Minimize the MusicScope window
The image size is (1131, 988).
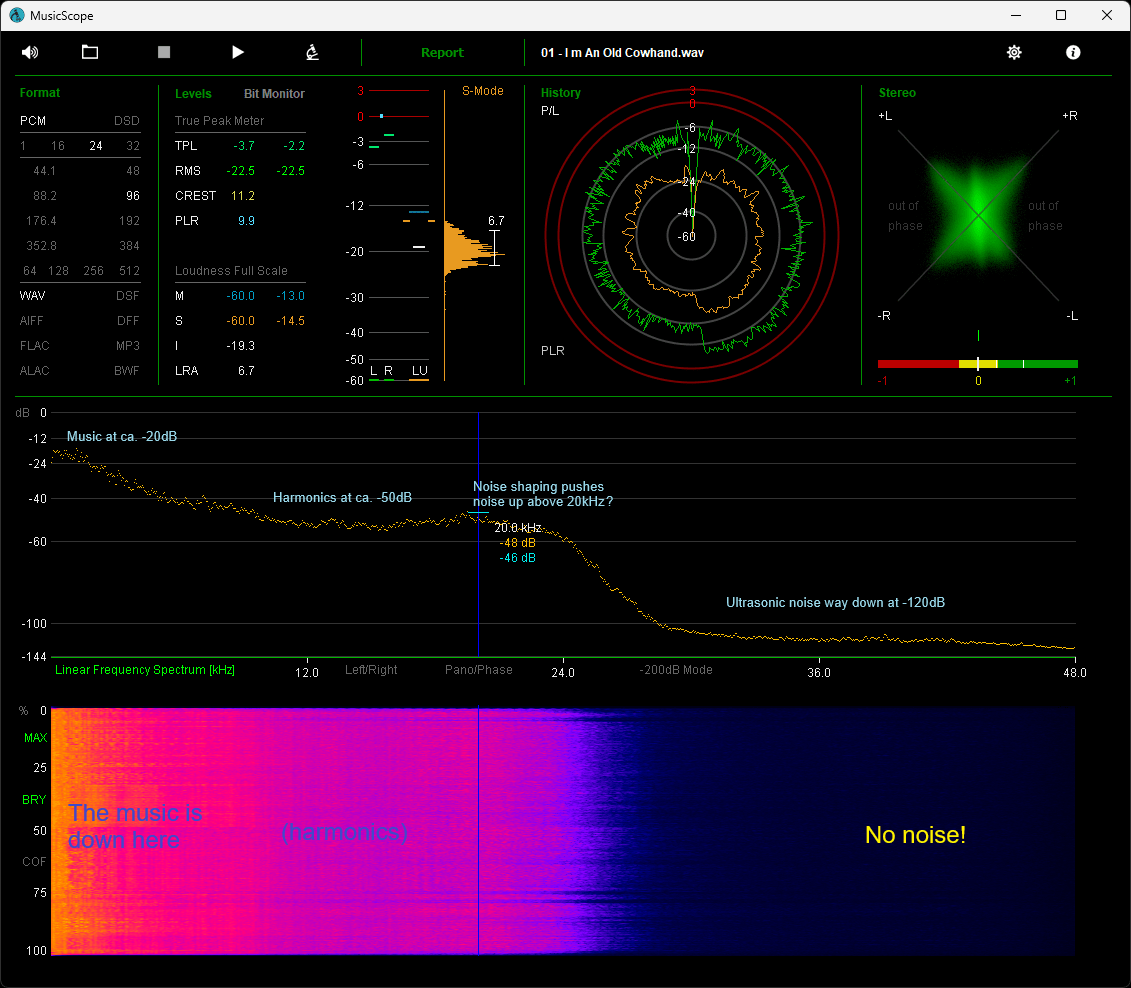1016,15
